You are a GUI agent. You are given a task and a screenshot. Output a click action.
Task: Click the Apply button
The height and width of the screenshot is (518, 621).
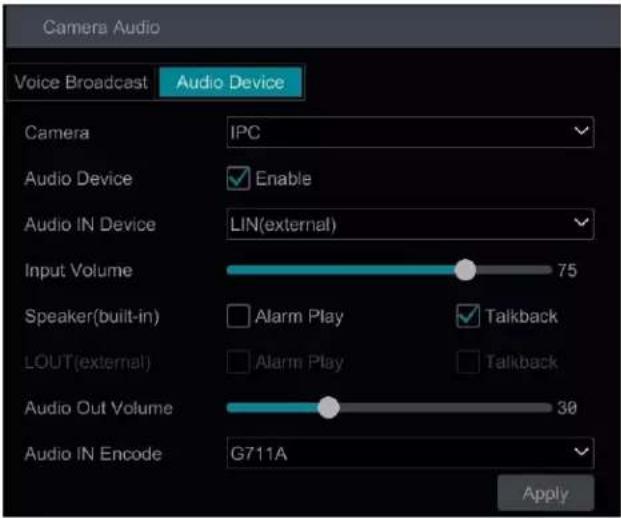coord(546,493)
